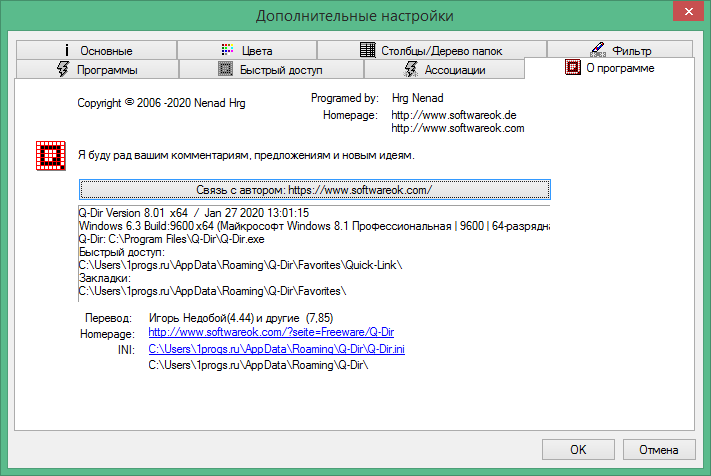Screen dimensions: 711x476
Task: Click the grid icon of Столбцы/Дерево папок
Action: (367, 50)
